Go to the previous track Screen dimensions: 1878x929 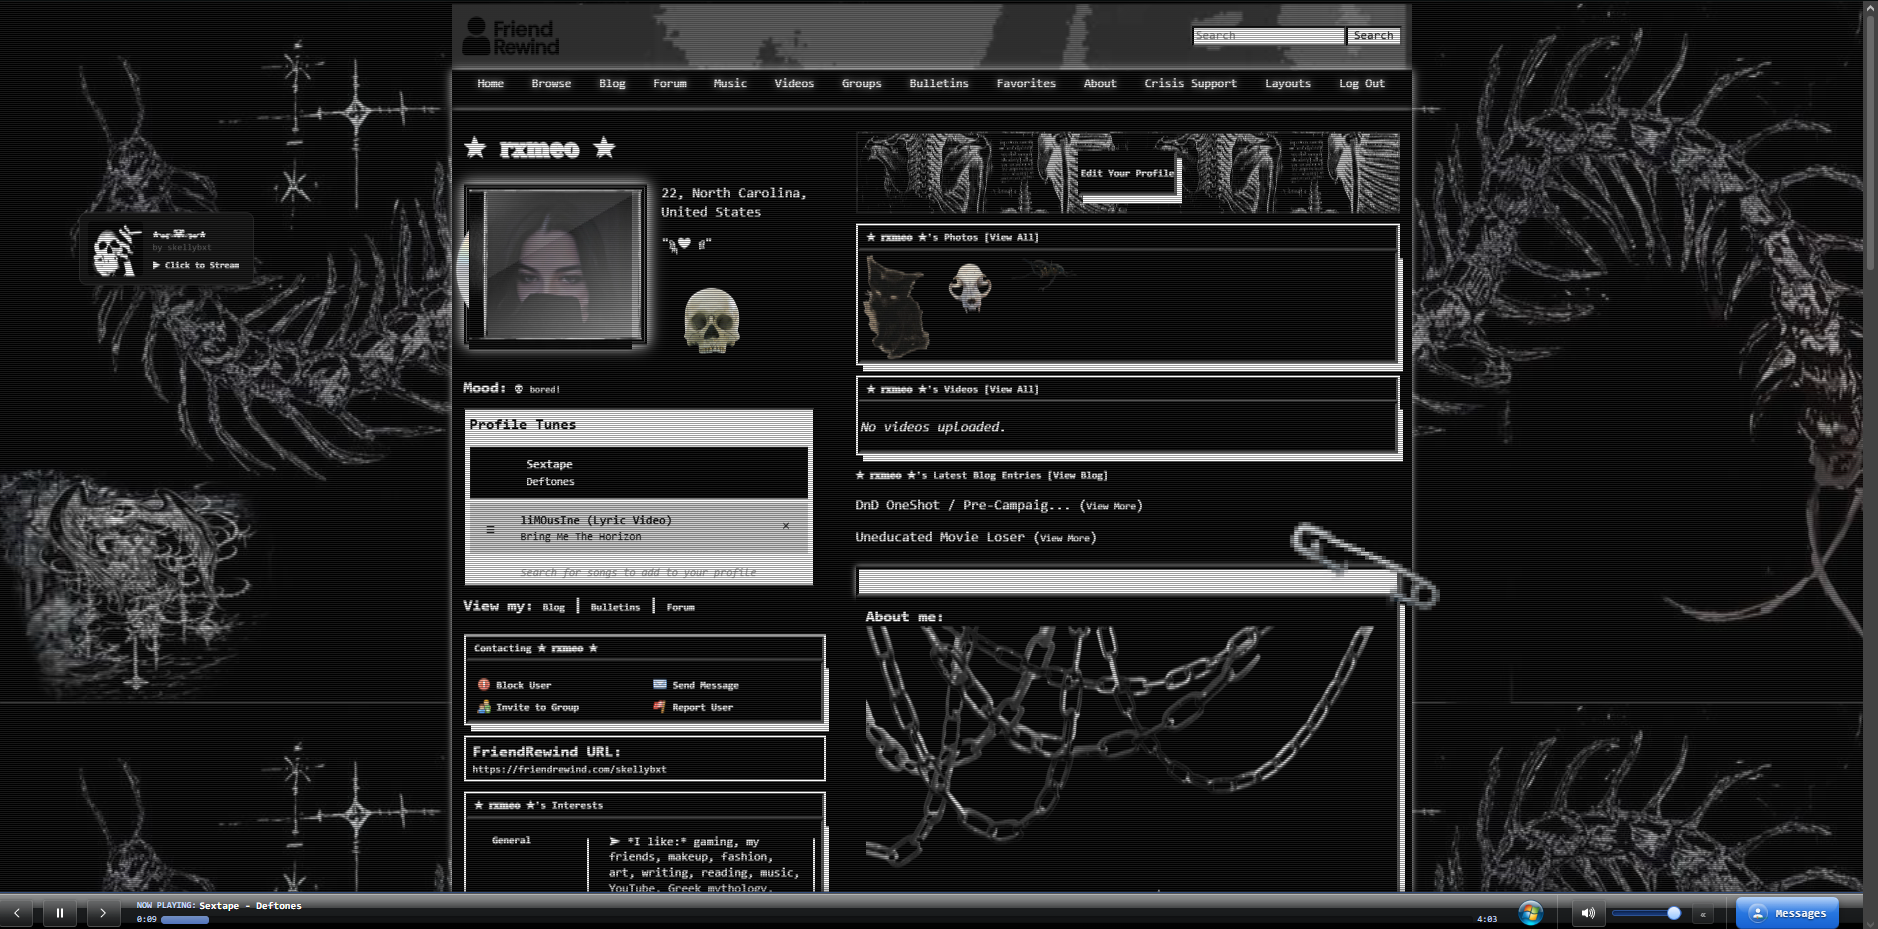(17, 913)
